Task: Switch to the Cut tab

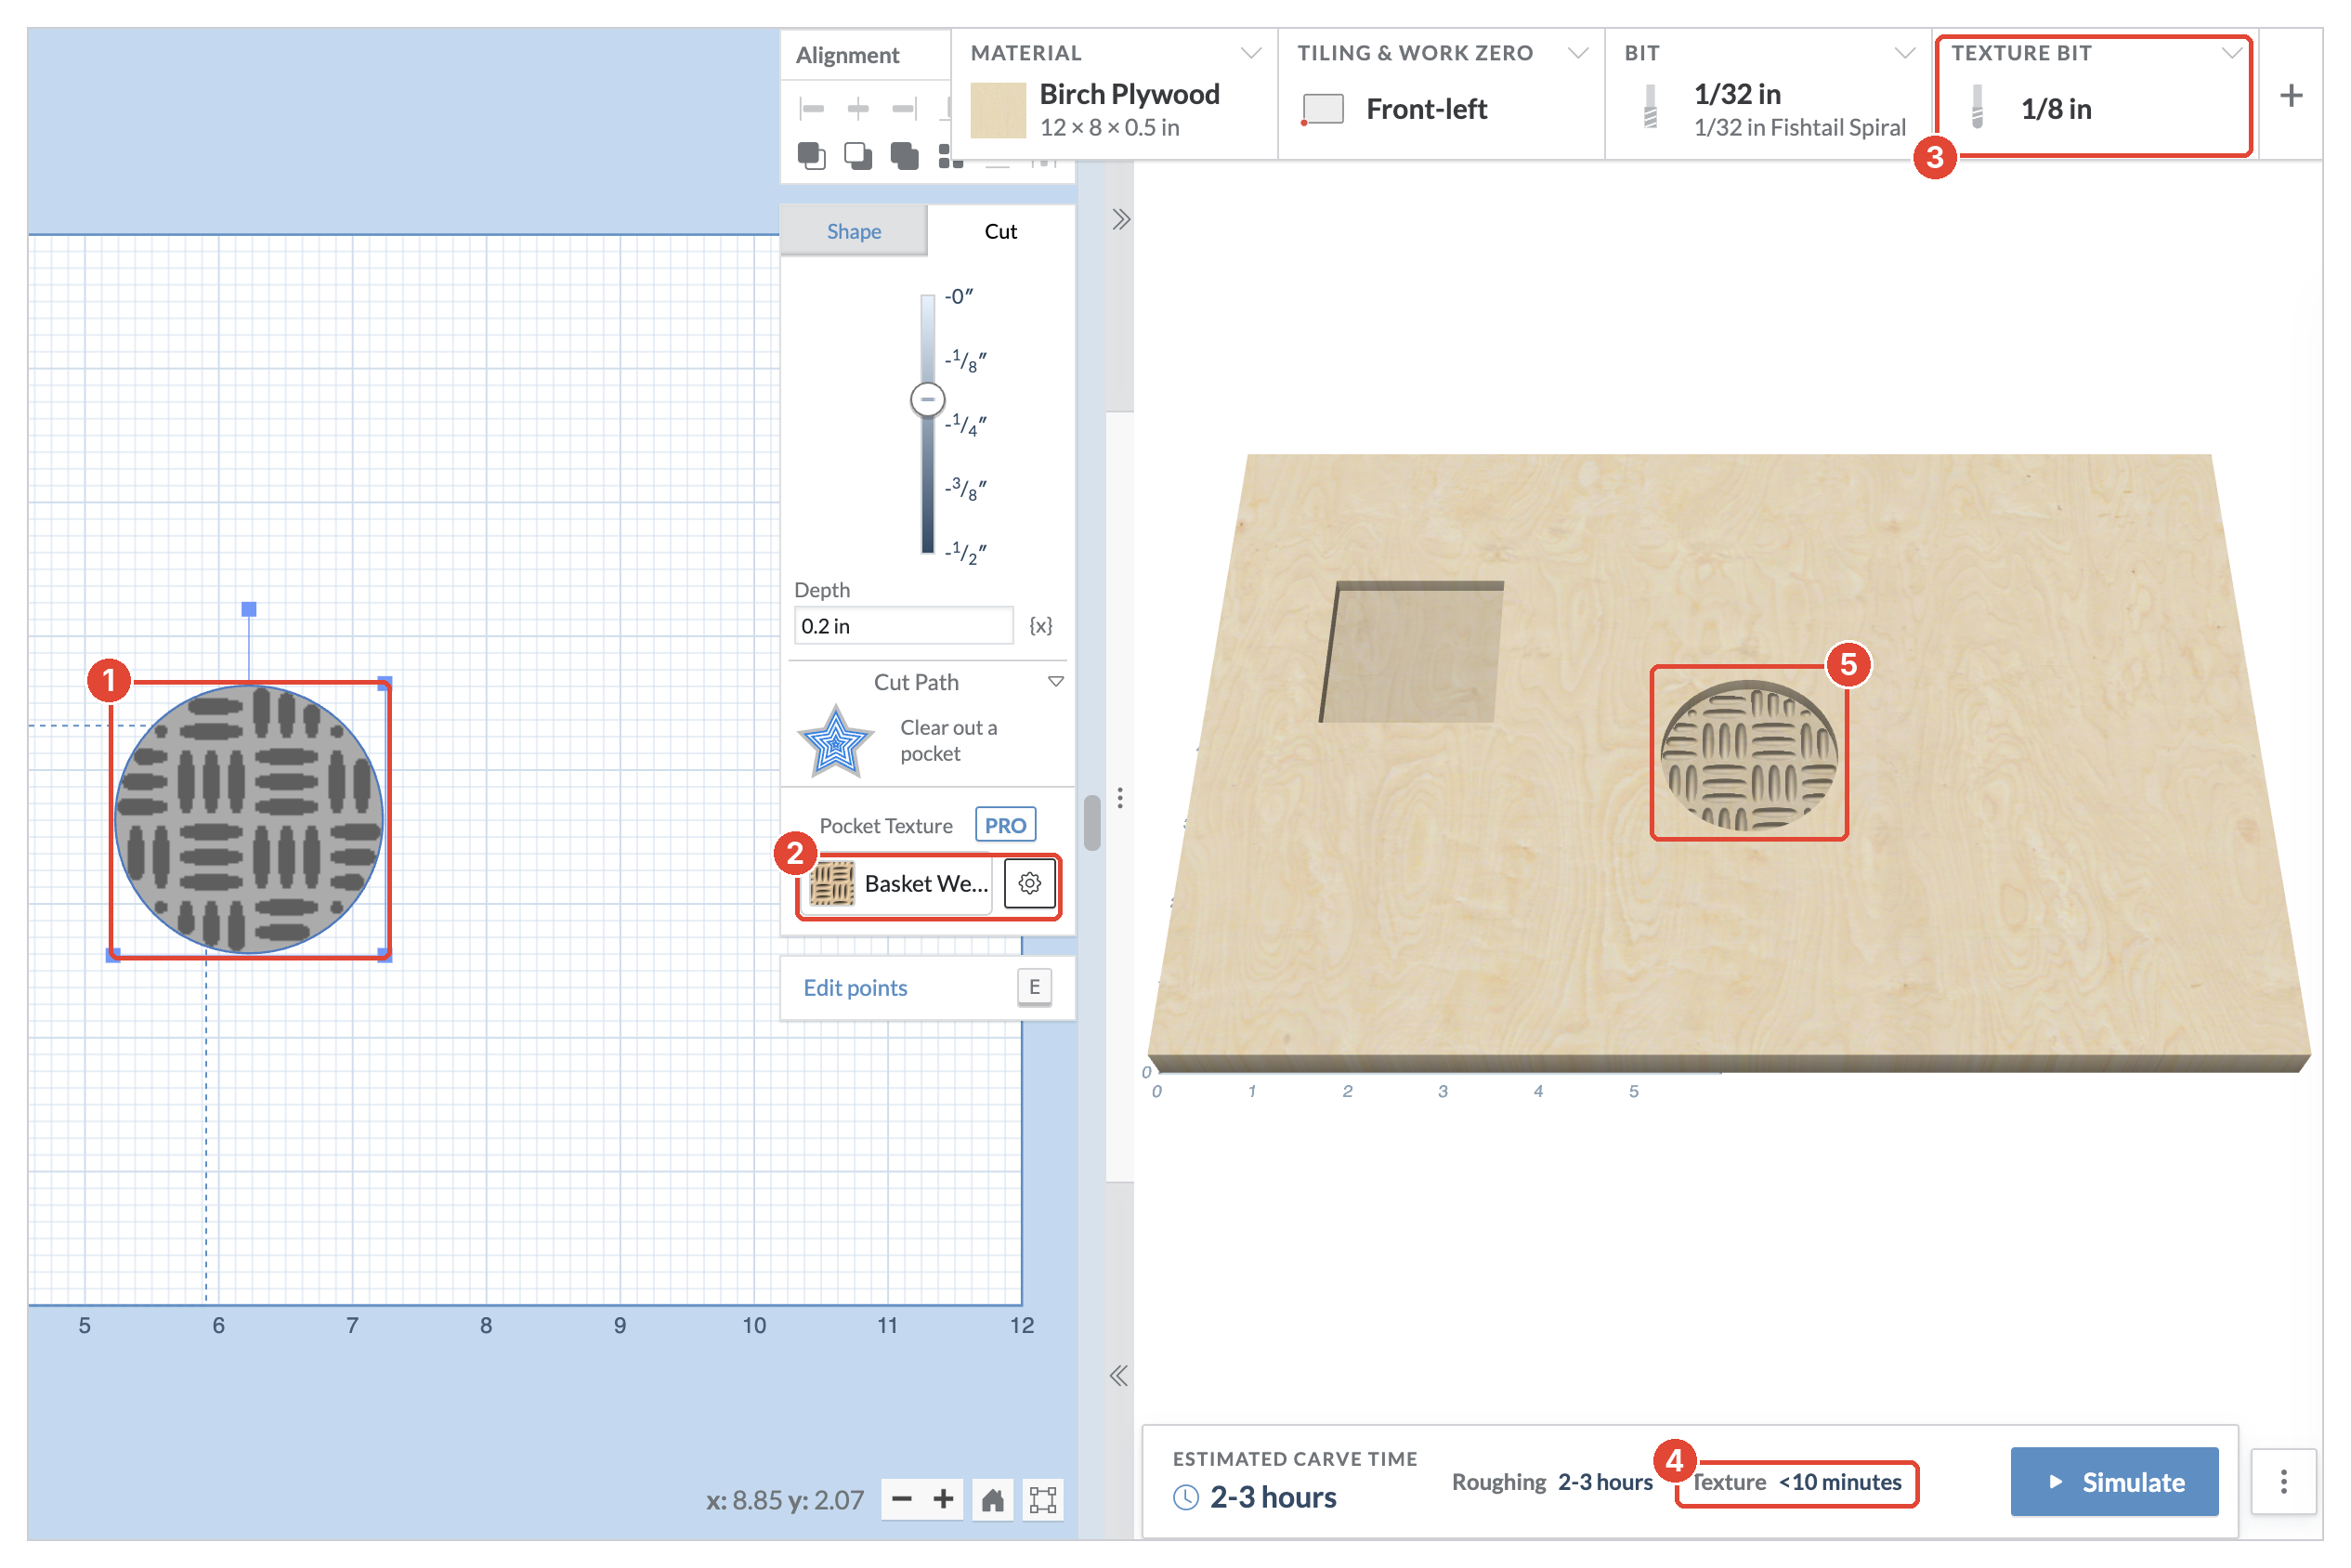Action: pyautogui.click(x=1001, y=231)
